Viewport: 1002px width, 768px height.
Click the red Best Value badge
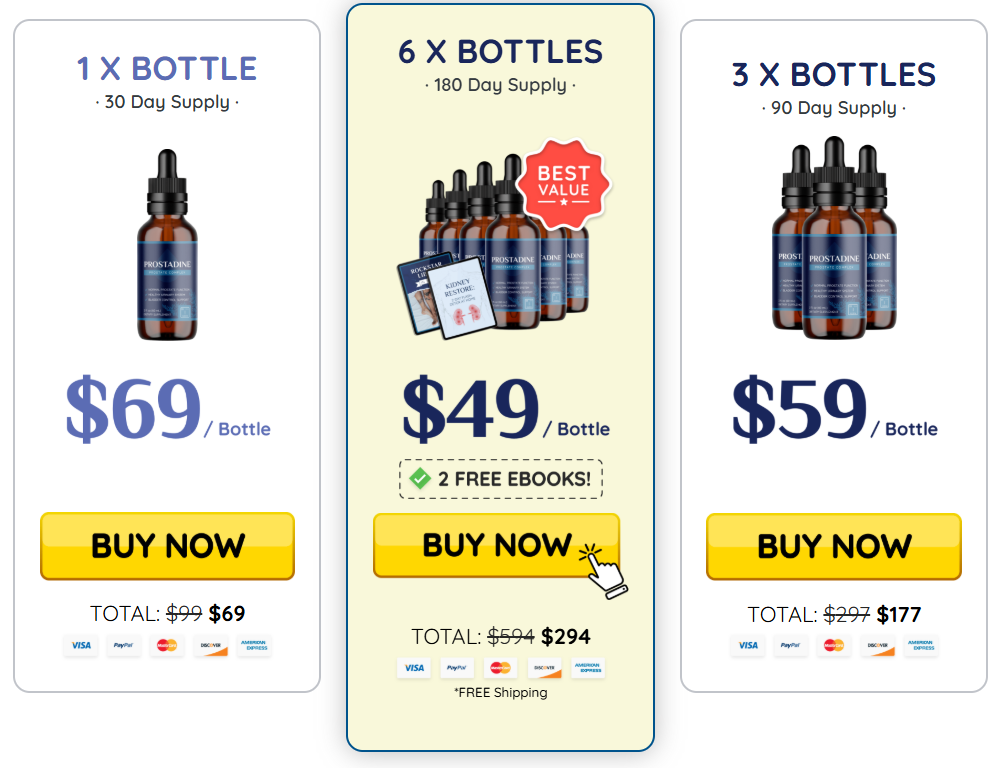[563, 184]
